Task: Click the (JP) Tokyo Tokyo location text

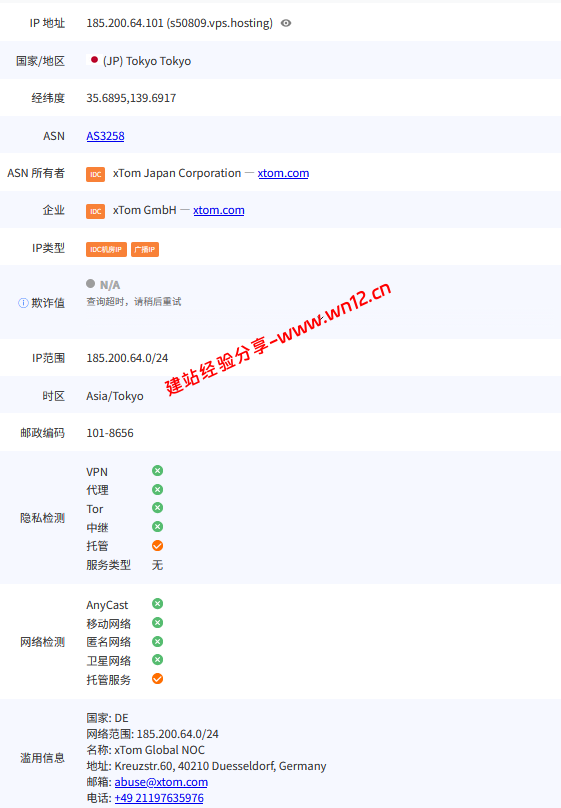Action: point(147,61)
